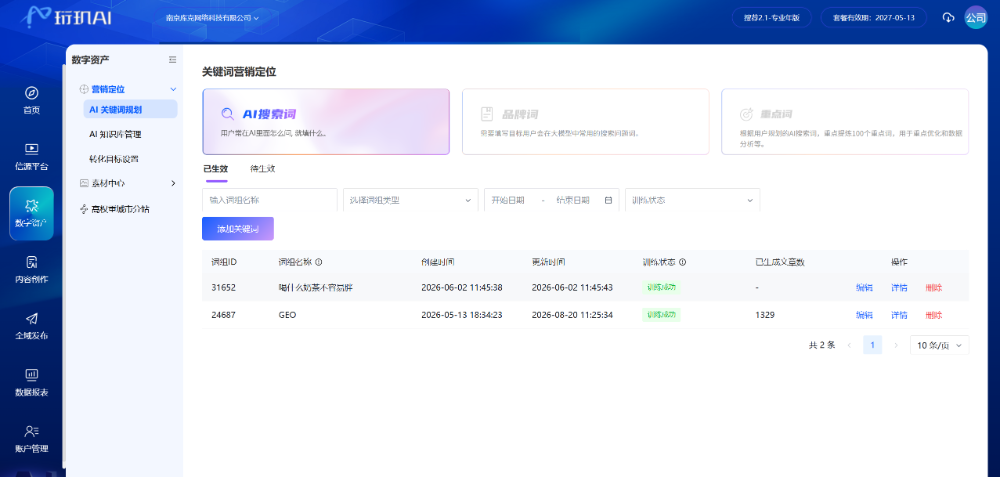Focus the 输入词组名称 search field
This screenshot has height=477, width=1000.
[270, 200]
